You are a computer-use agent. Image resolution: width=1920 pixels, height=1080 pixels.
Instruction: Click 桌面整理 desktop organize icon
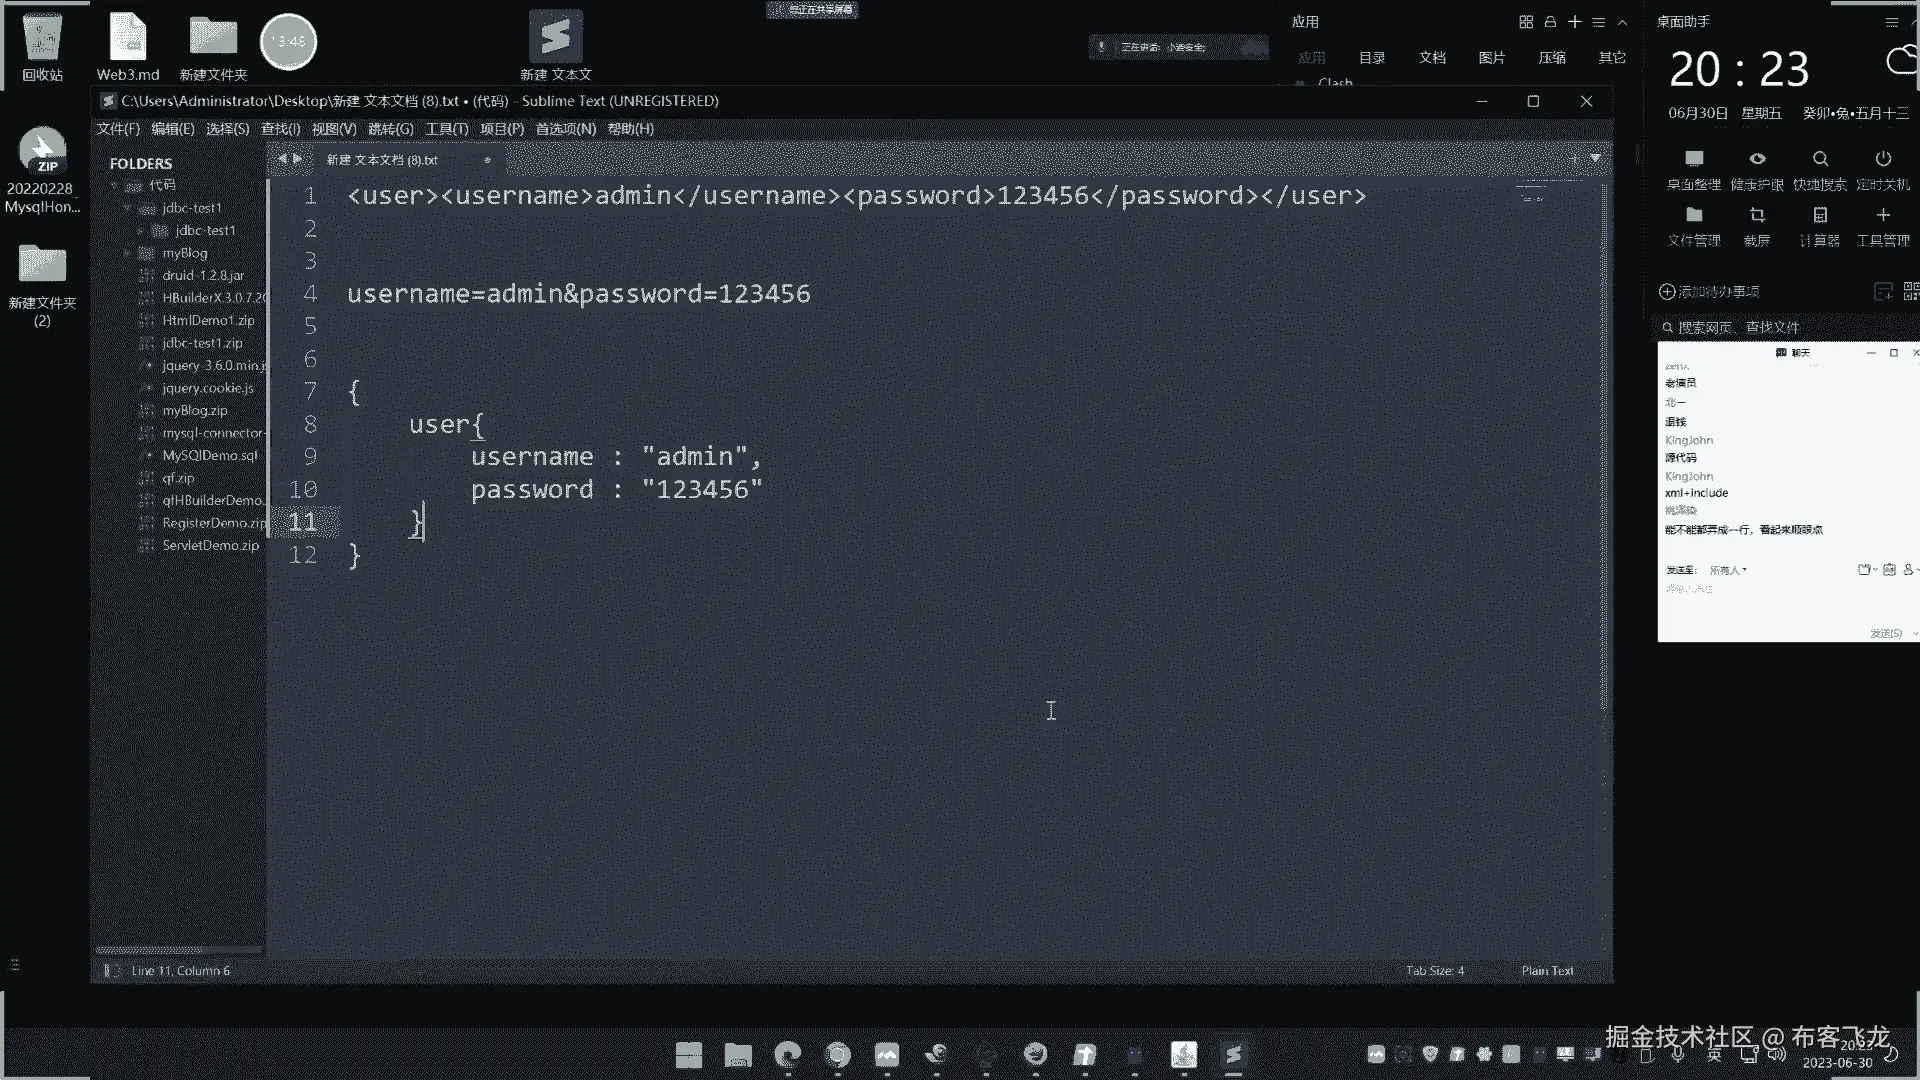click(1693, 160)
